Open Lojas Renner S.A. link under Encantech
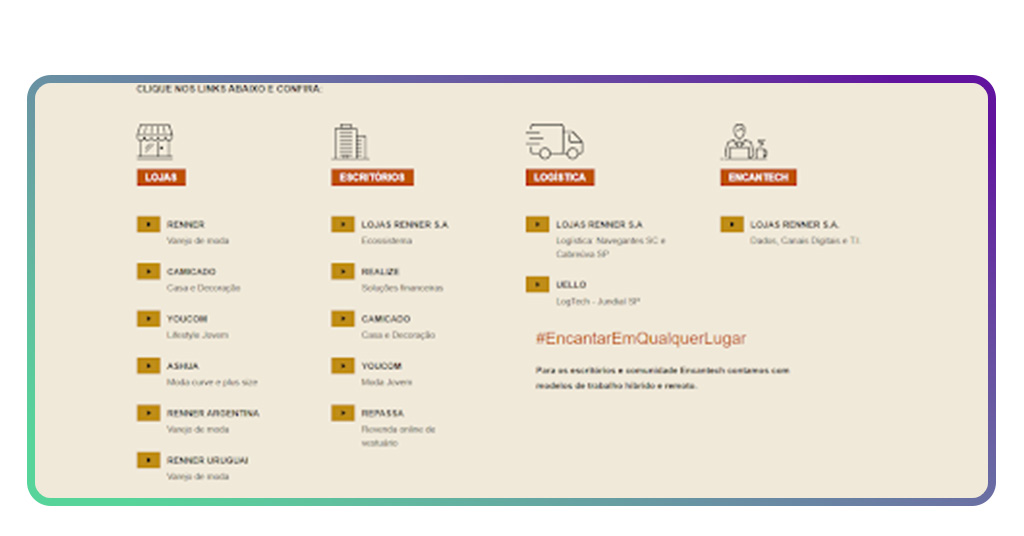Image resolution: width=1024 pixels, height=536 pixels. (x=795, y=225)
